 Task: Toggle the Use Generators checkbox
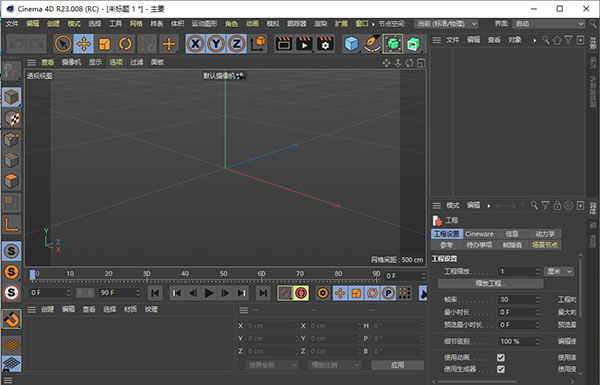501,369
